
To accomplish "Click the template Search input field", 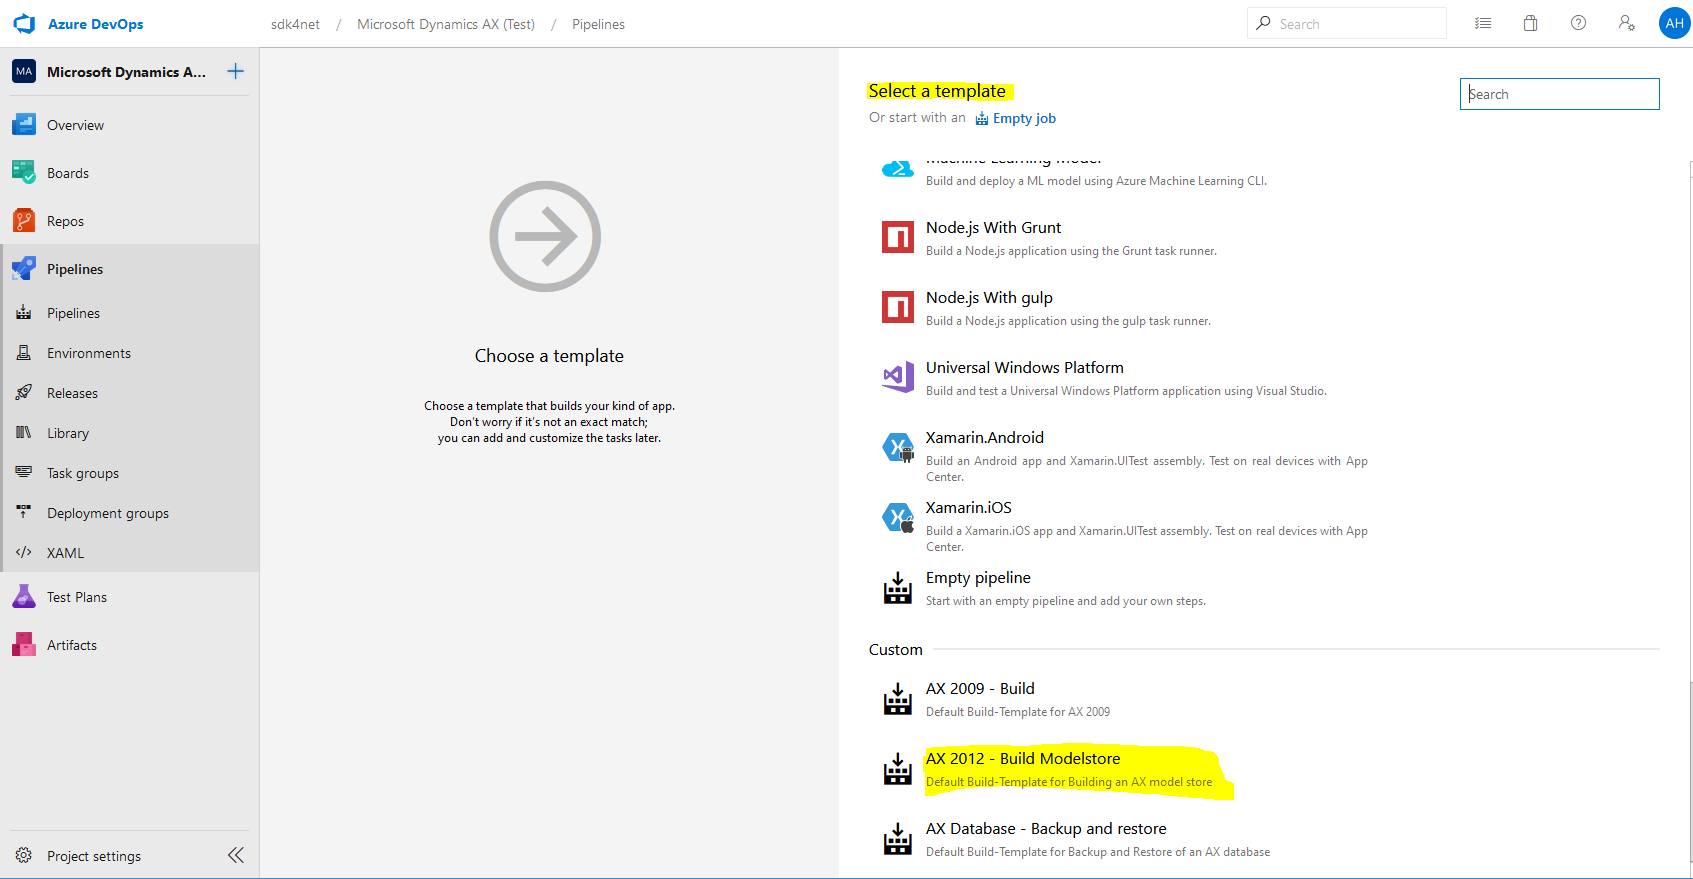I will (x=1559, y=94).
